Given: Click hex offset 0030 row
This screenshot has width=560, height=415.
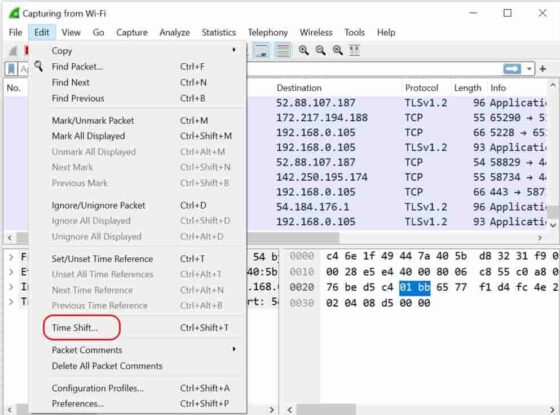Looking at the screenshot, I should click(x=301, y=303).
